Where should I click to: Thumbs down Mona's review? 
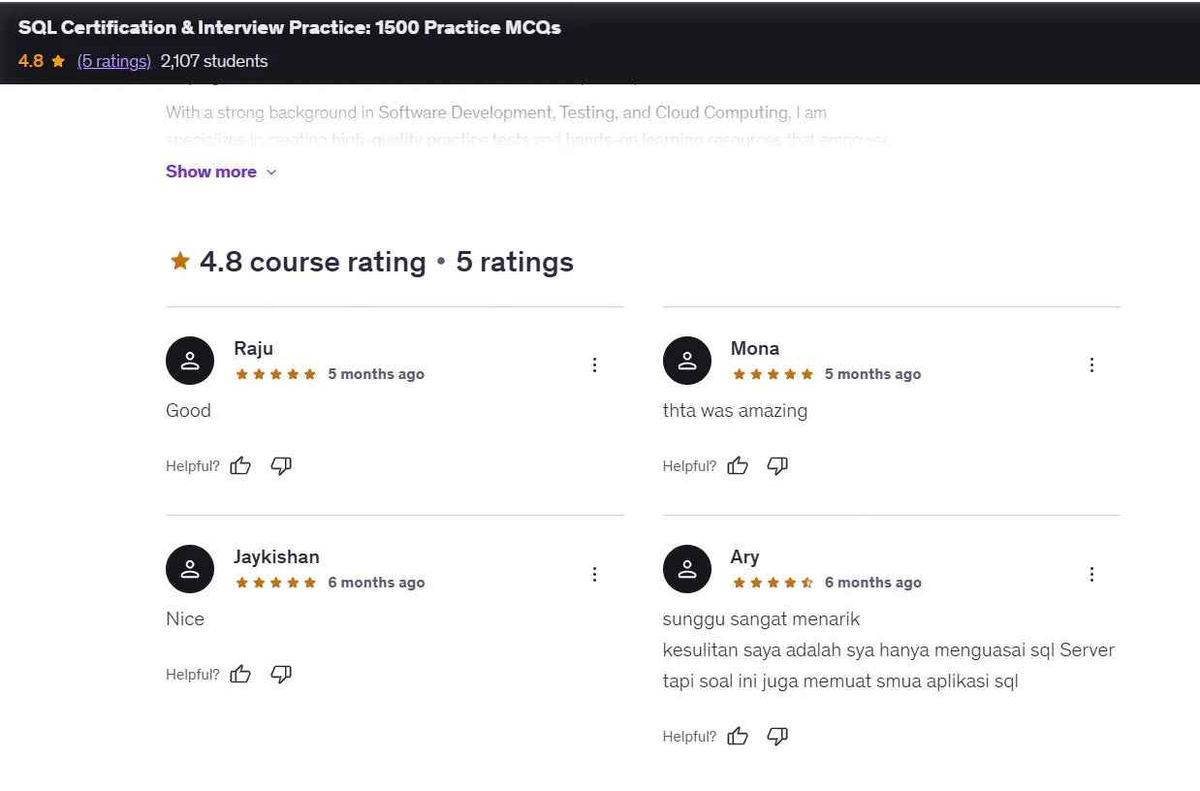(777, 465)
